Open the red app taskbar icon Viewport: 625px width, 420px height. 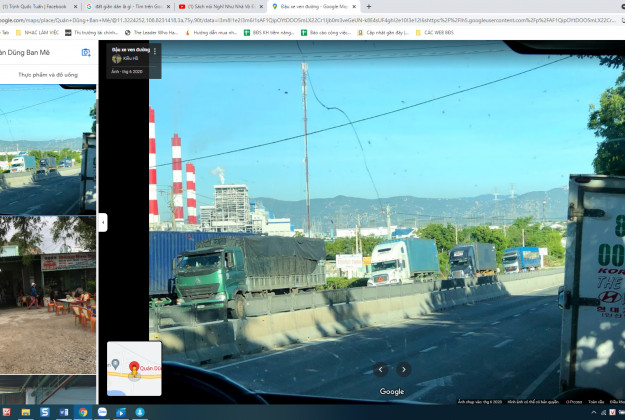point(6,412)
